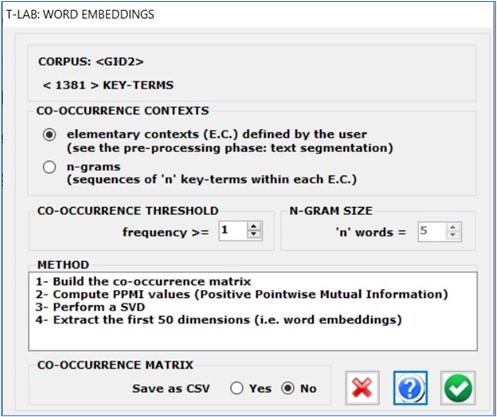Cancel with the red X button
Screen dimensions: 497x417
tap(362, 388)
